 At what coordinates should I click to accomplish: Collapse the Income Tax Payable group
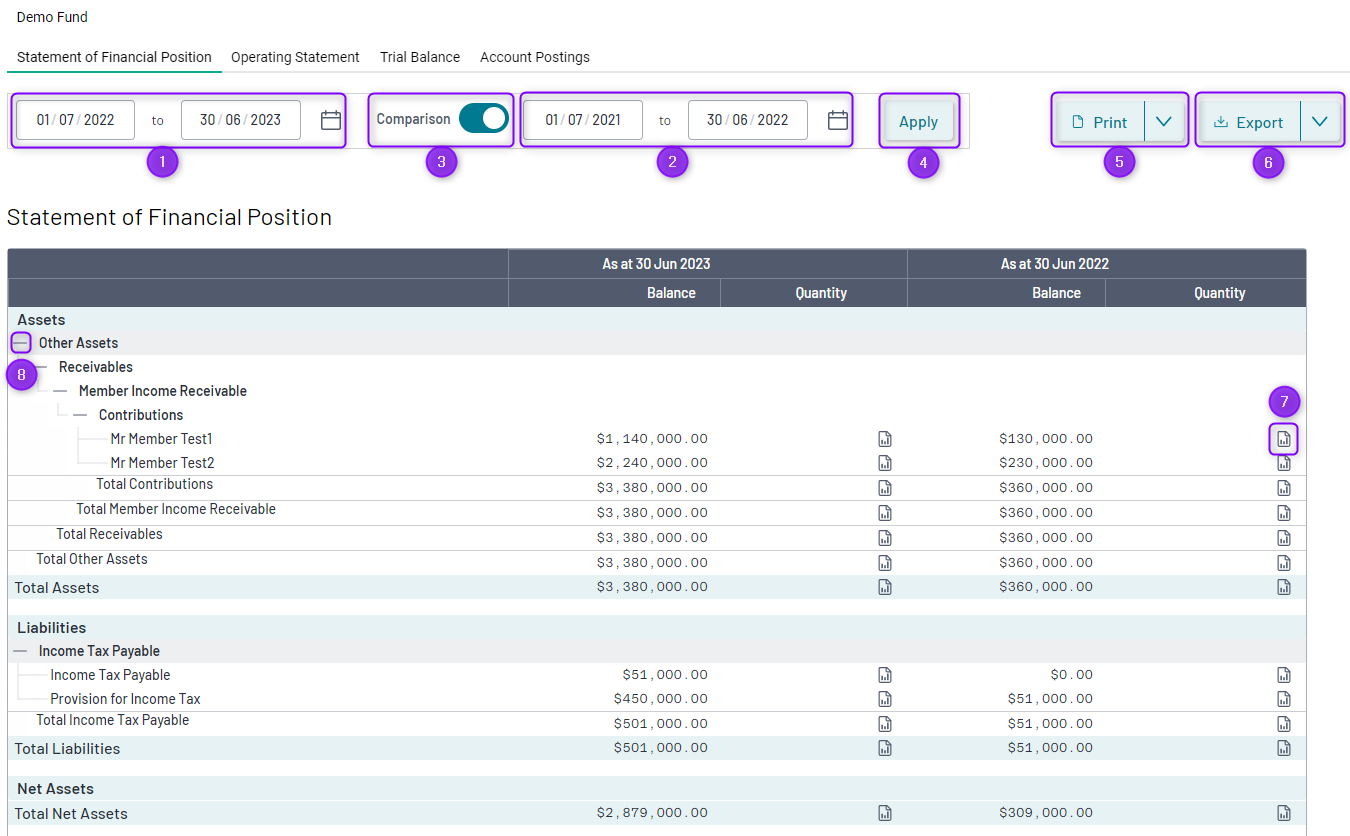[21, 651]
